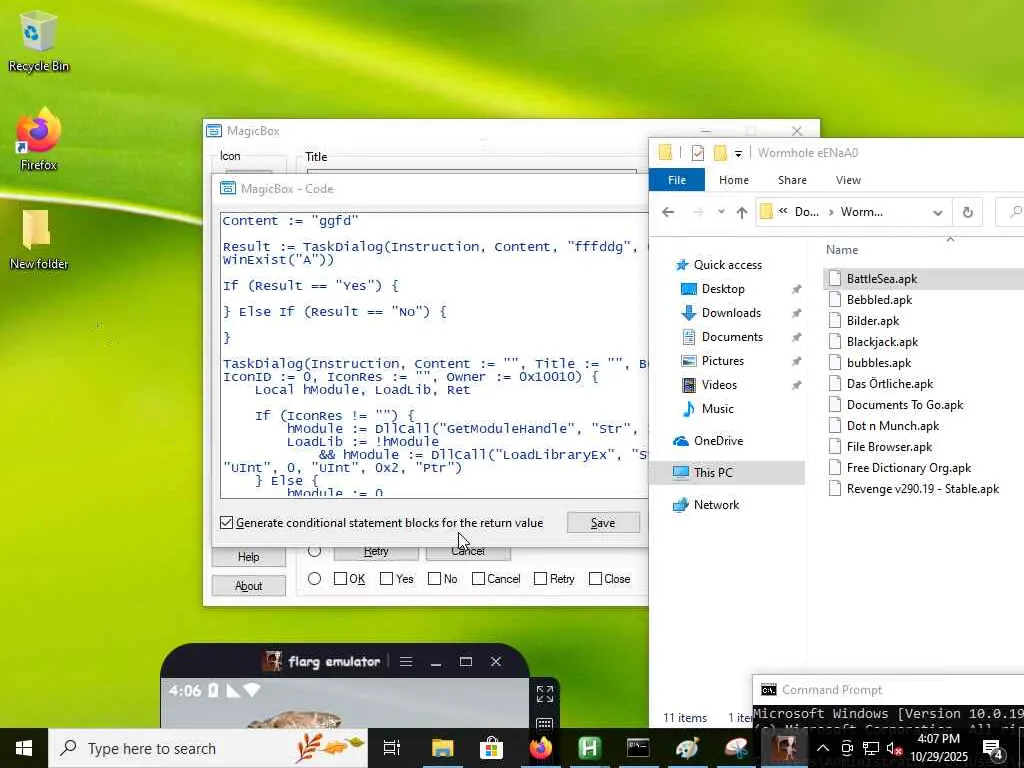Open recent locations dropdown in Explorer navigation
The height and width of the screenshot is (768, 1024).
click(721, 212)
